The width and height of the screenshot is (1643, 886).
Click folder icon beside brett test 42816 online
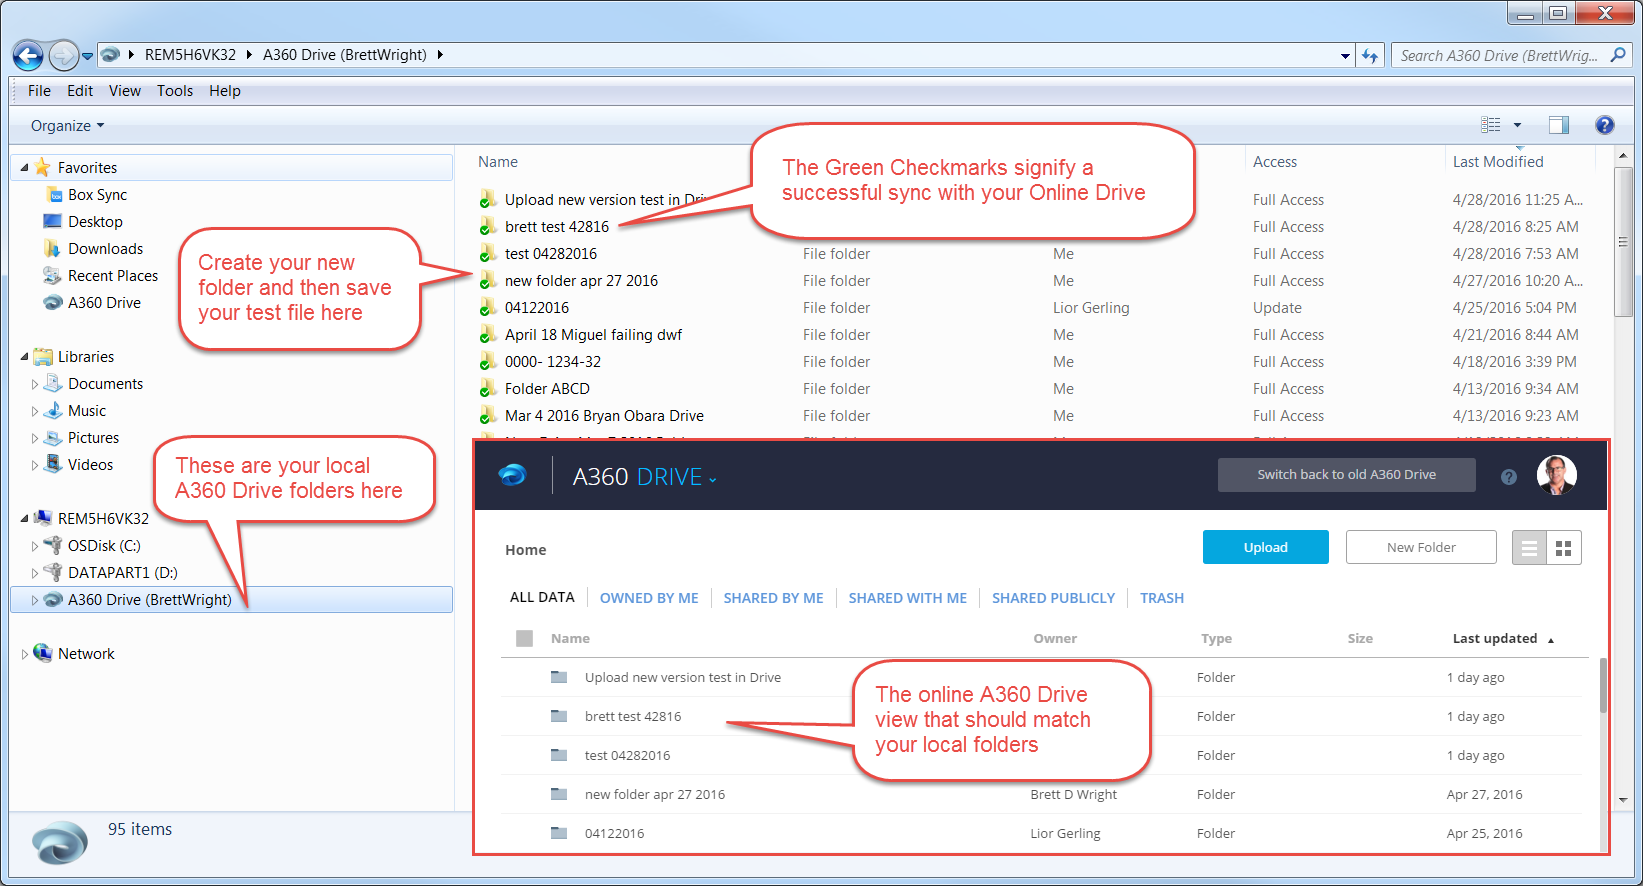pyautogui.click(x=559, y=716)
